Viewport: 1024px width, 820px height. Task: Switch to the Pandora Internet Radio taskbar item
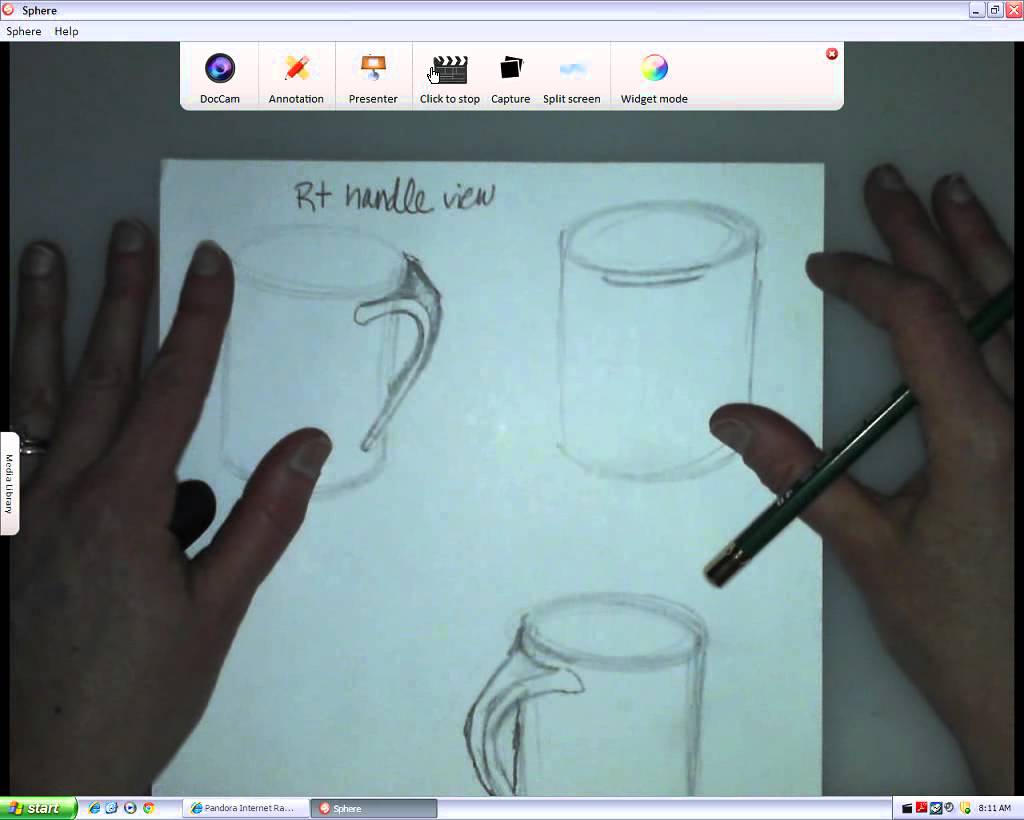click(244, 807)
